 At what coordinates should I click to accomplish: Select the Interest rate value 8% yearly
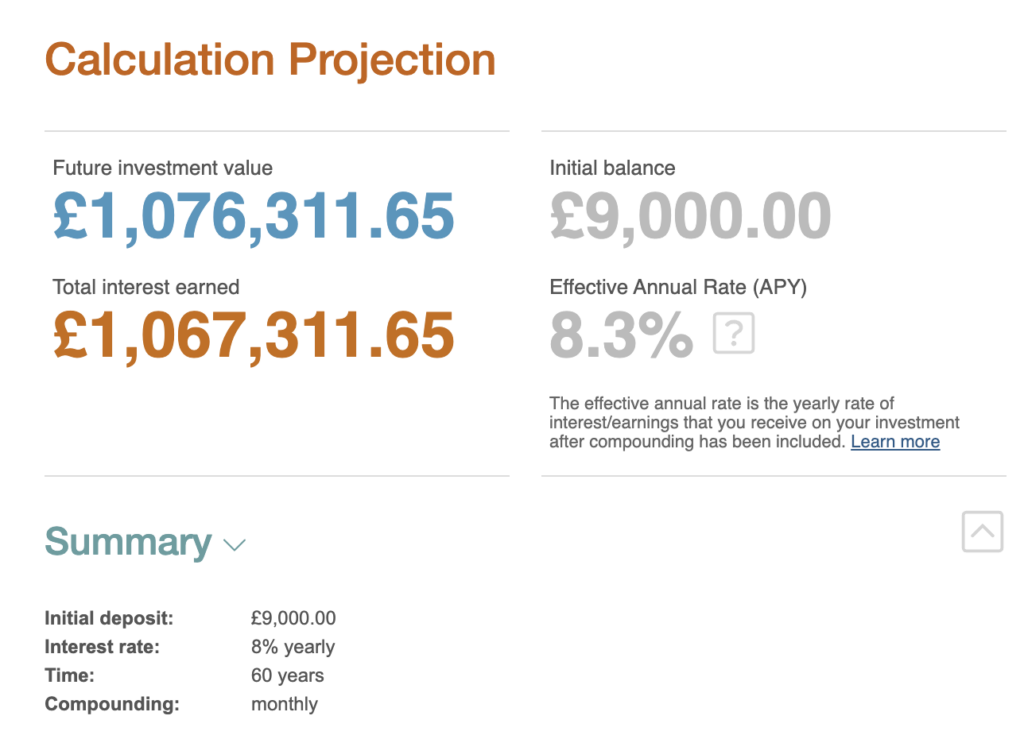[292, 647]
